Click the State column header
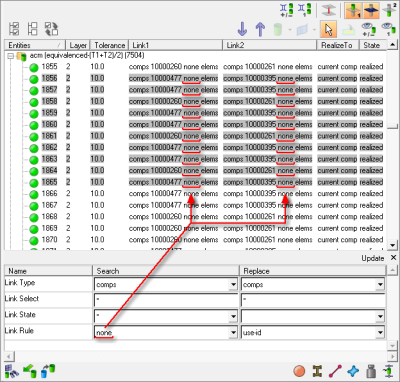Screen dimensions: 400x382 373,45
